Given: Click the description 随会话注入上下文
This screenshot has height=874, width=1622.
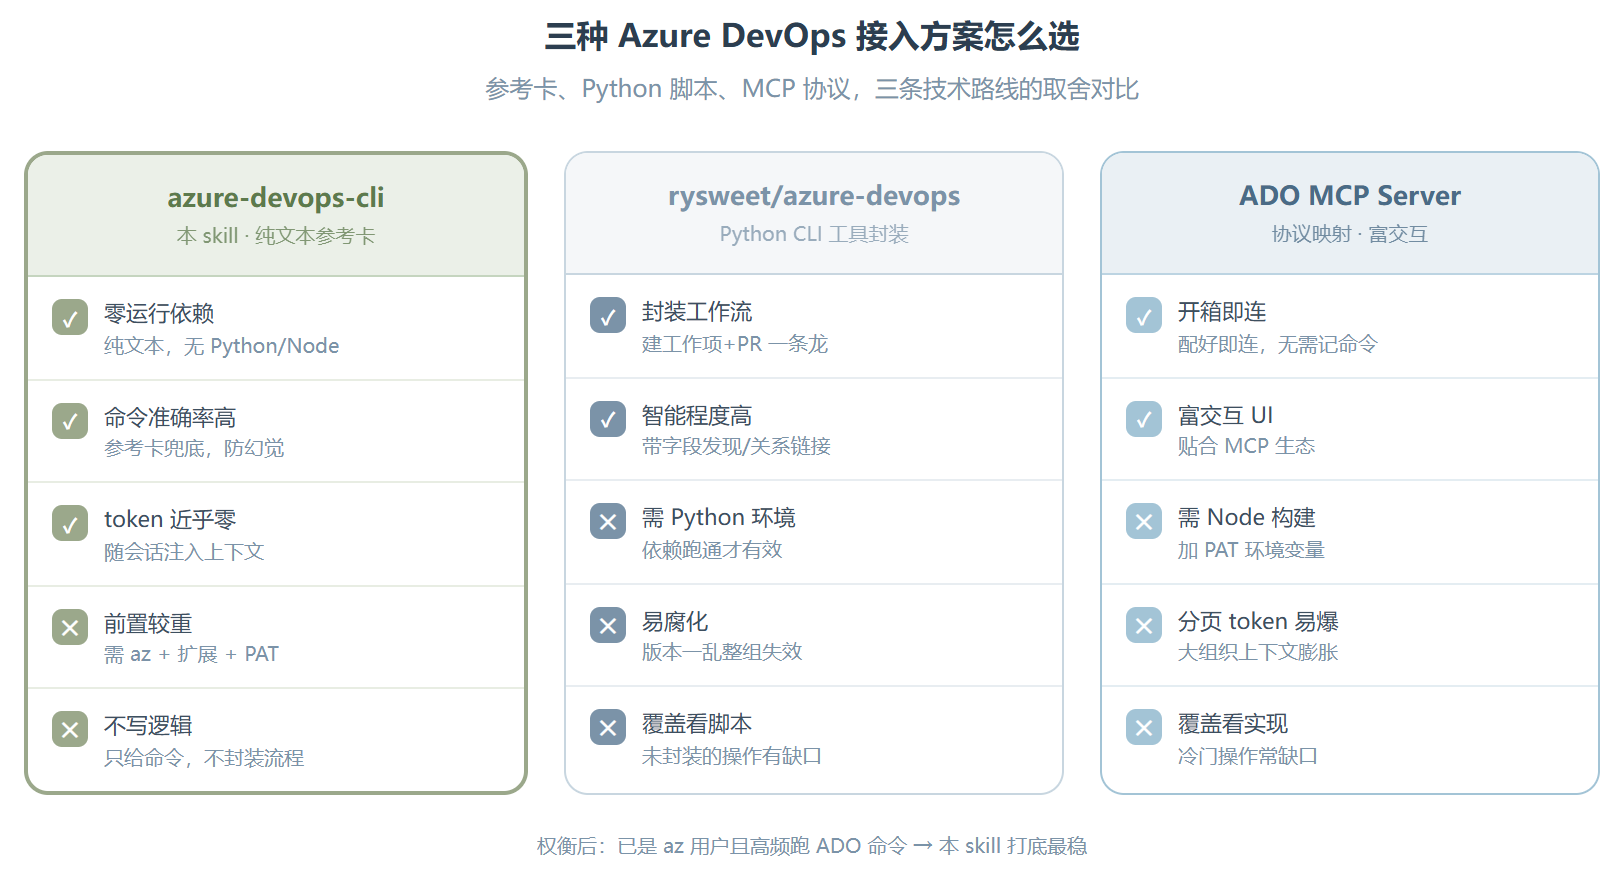Looking at the screenshot, I should tap(184, 552).
